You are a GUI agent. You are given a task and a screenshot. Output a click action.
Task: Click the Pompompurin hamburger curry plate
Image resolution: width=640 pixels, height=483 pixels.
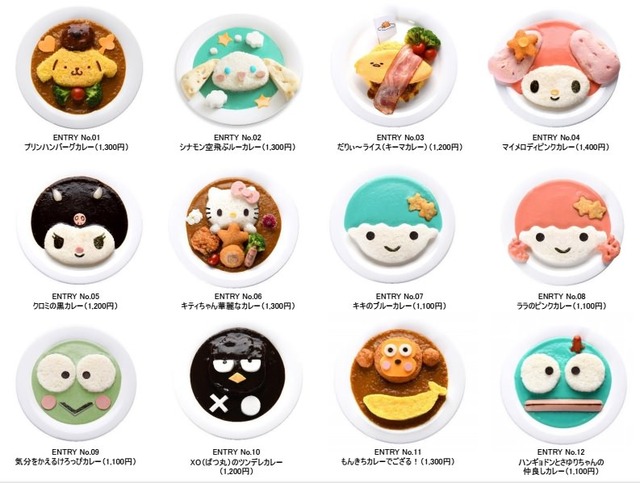(x=79, y=67)
